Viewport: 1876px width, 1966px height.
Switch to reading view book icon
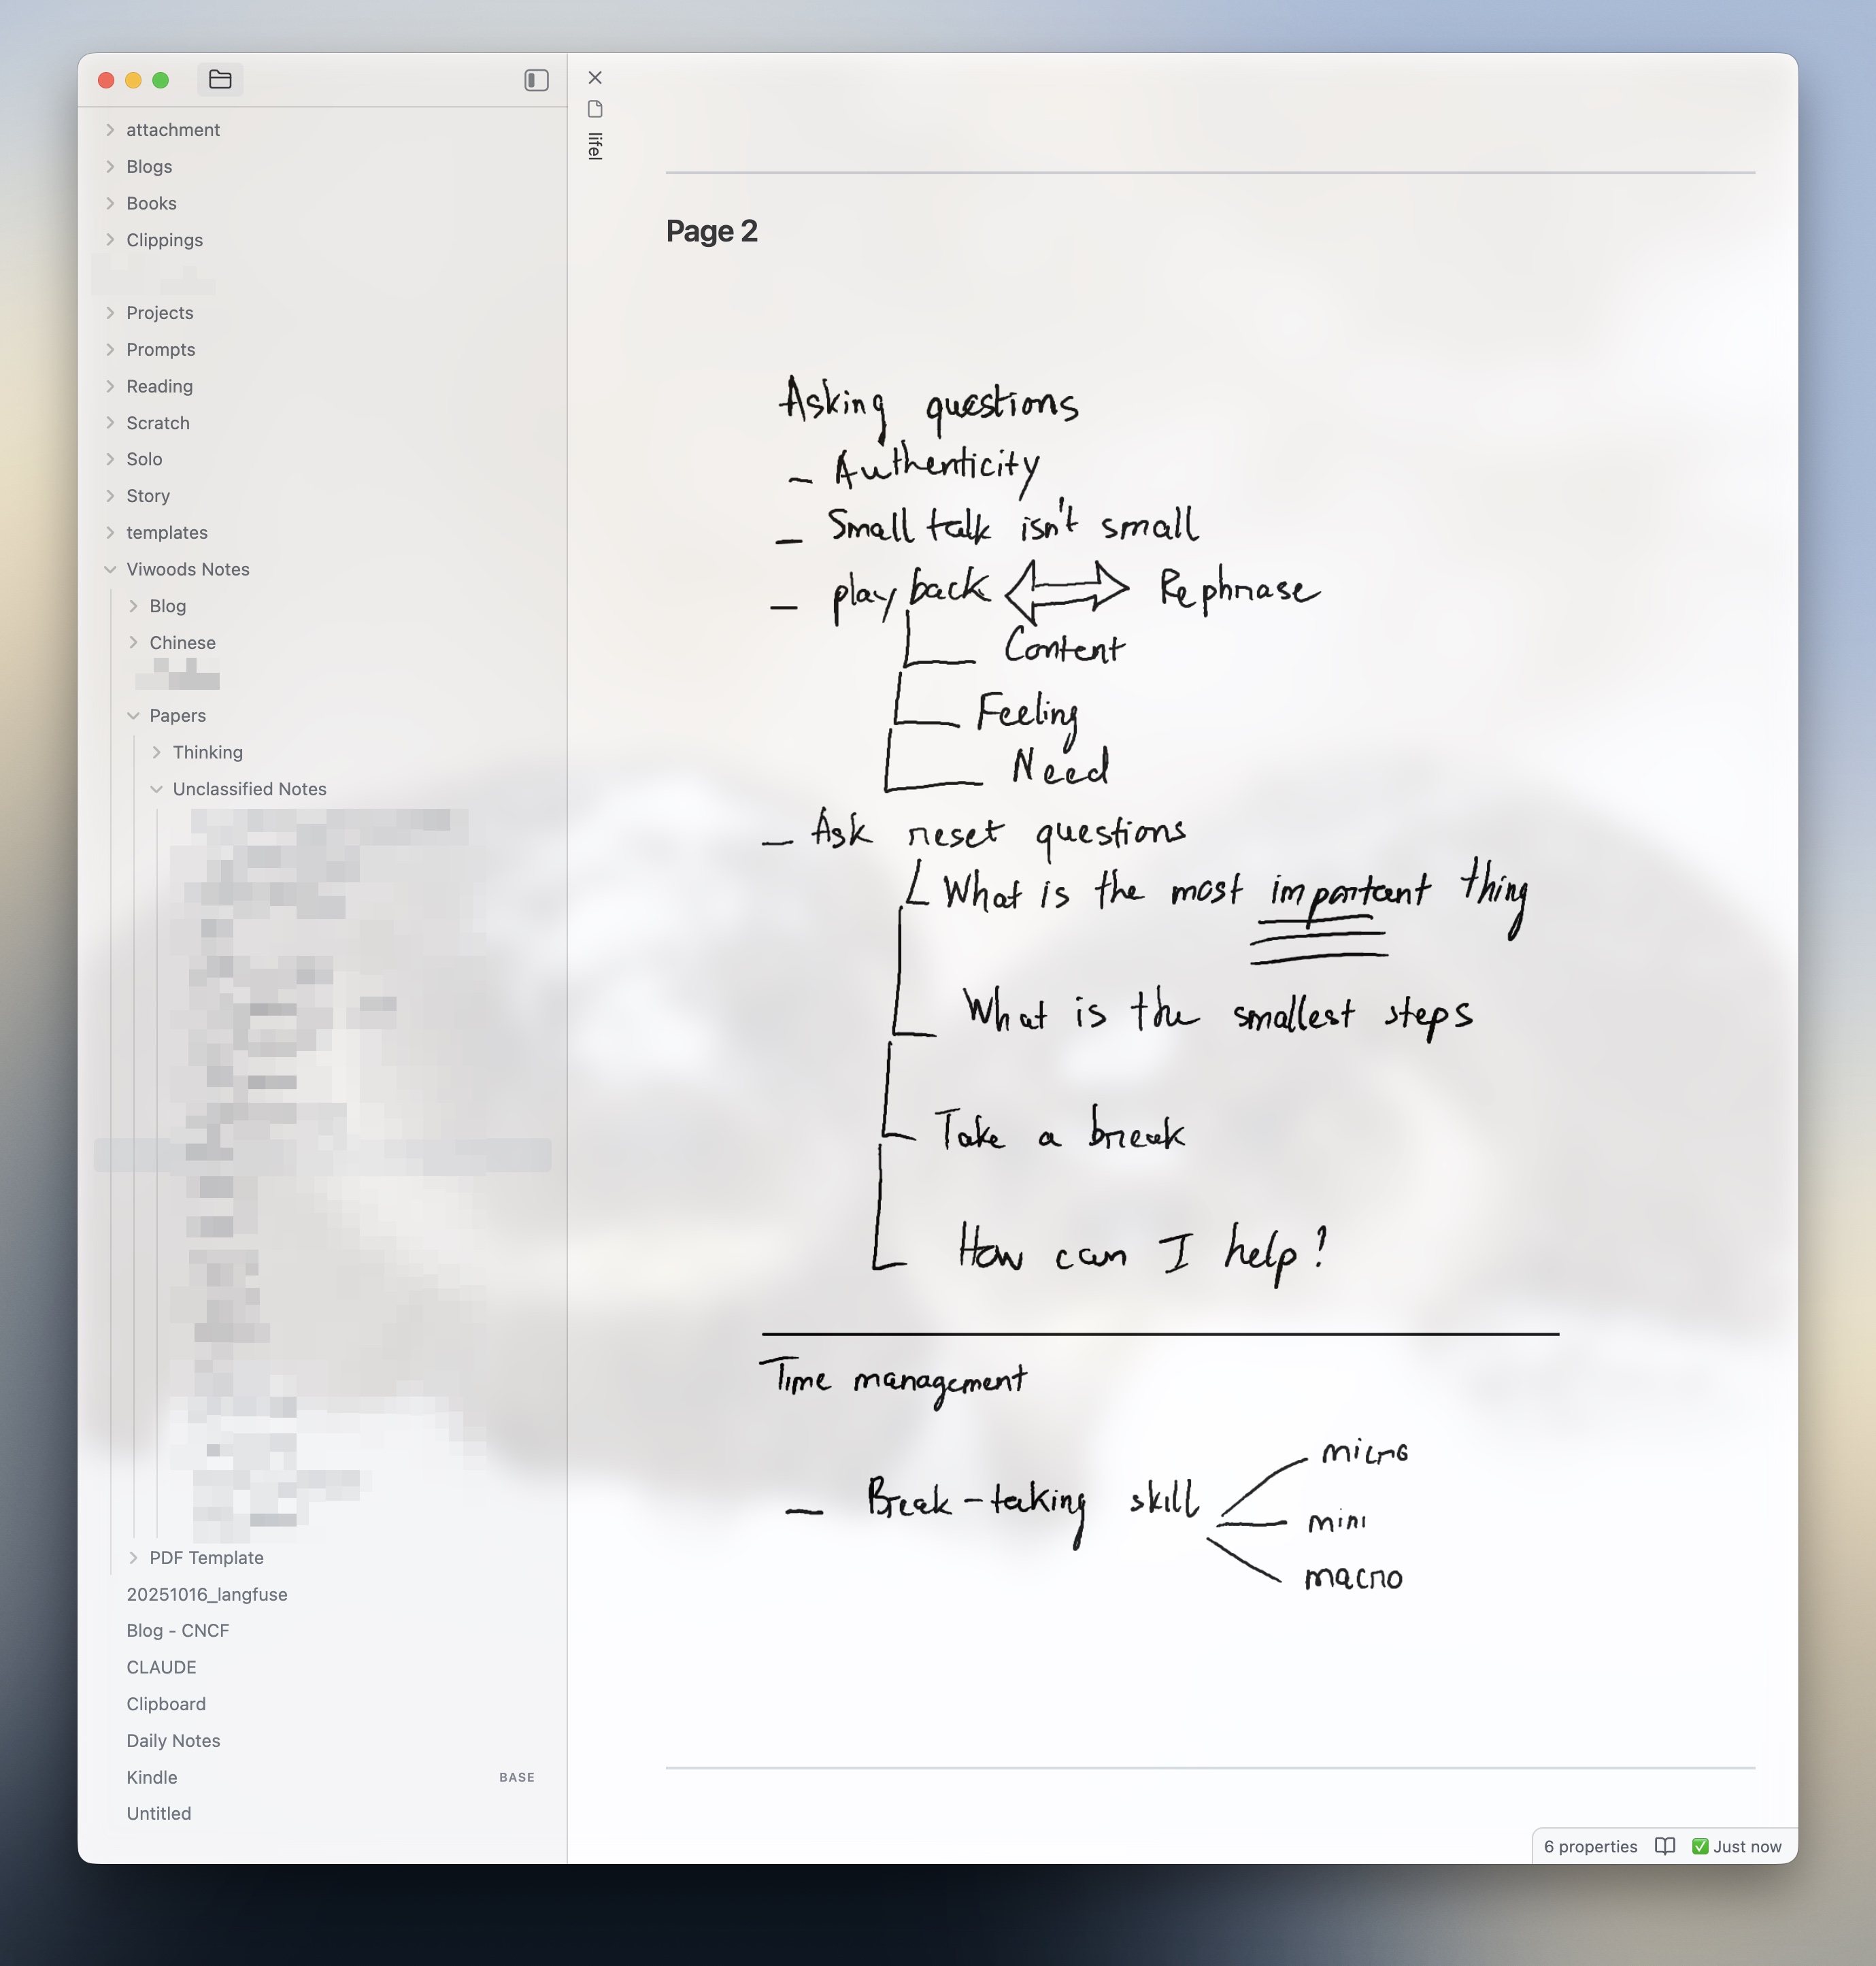click(1664, 1846)
